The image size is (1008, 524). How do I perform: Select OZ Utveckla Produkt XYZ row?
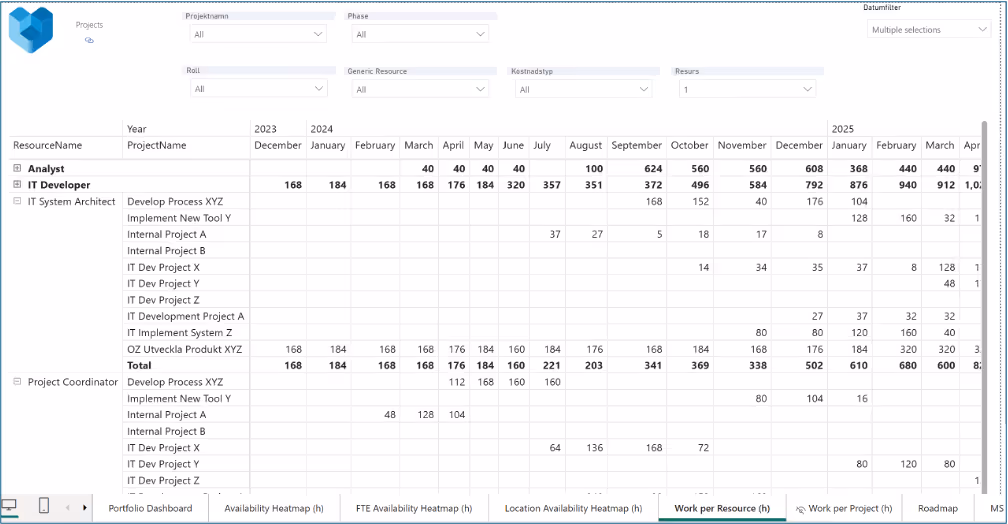pyautogui.click(x=184, y=349)
